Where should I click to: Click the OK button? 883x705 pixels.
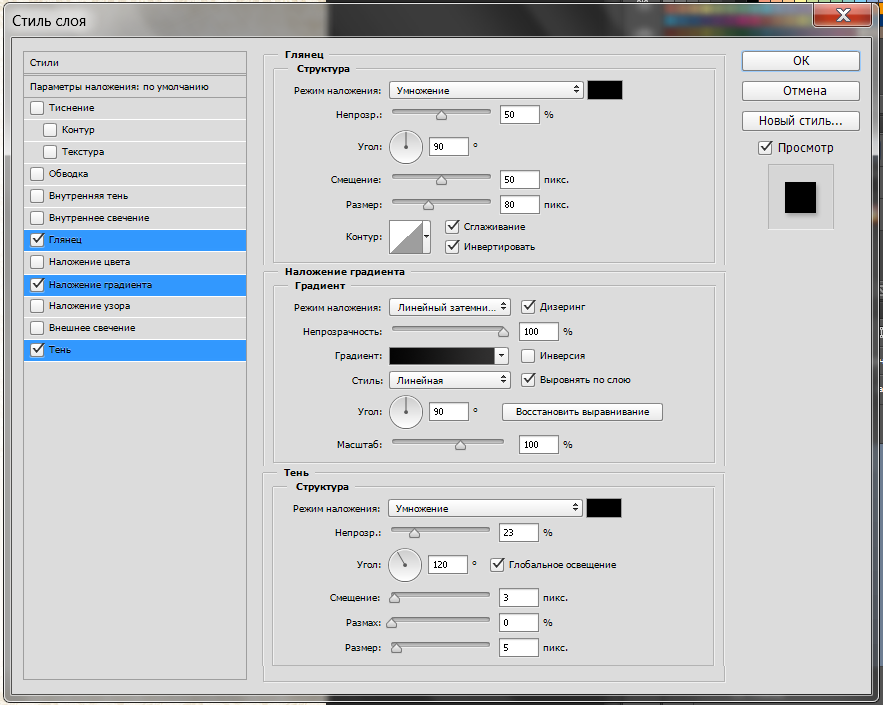coord(800,60)
